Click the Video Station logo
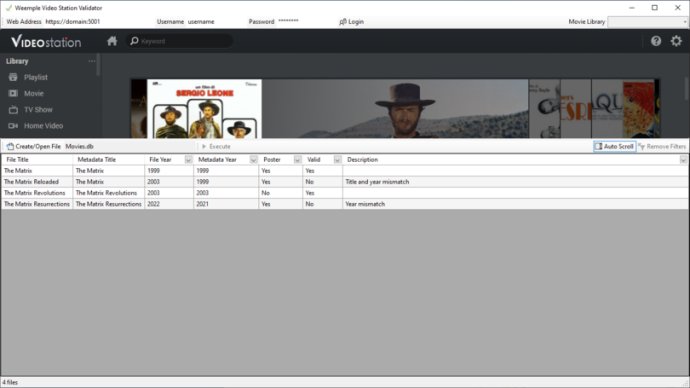The height and width of the screenshot is (388, 690). (x=46, y=41)
